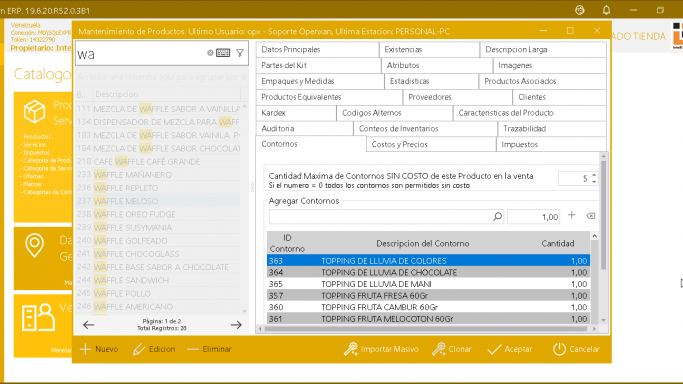Add contorno with the plus icon
This screenshot has width=683, height=384.
[571, 215]
